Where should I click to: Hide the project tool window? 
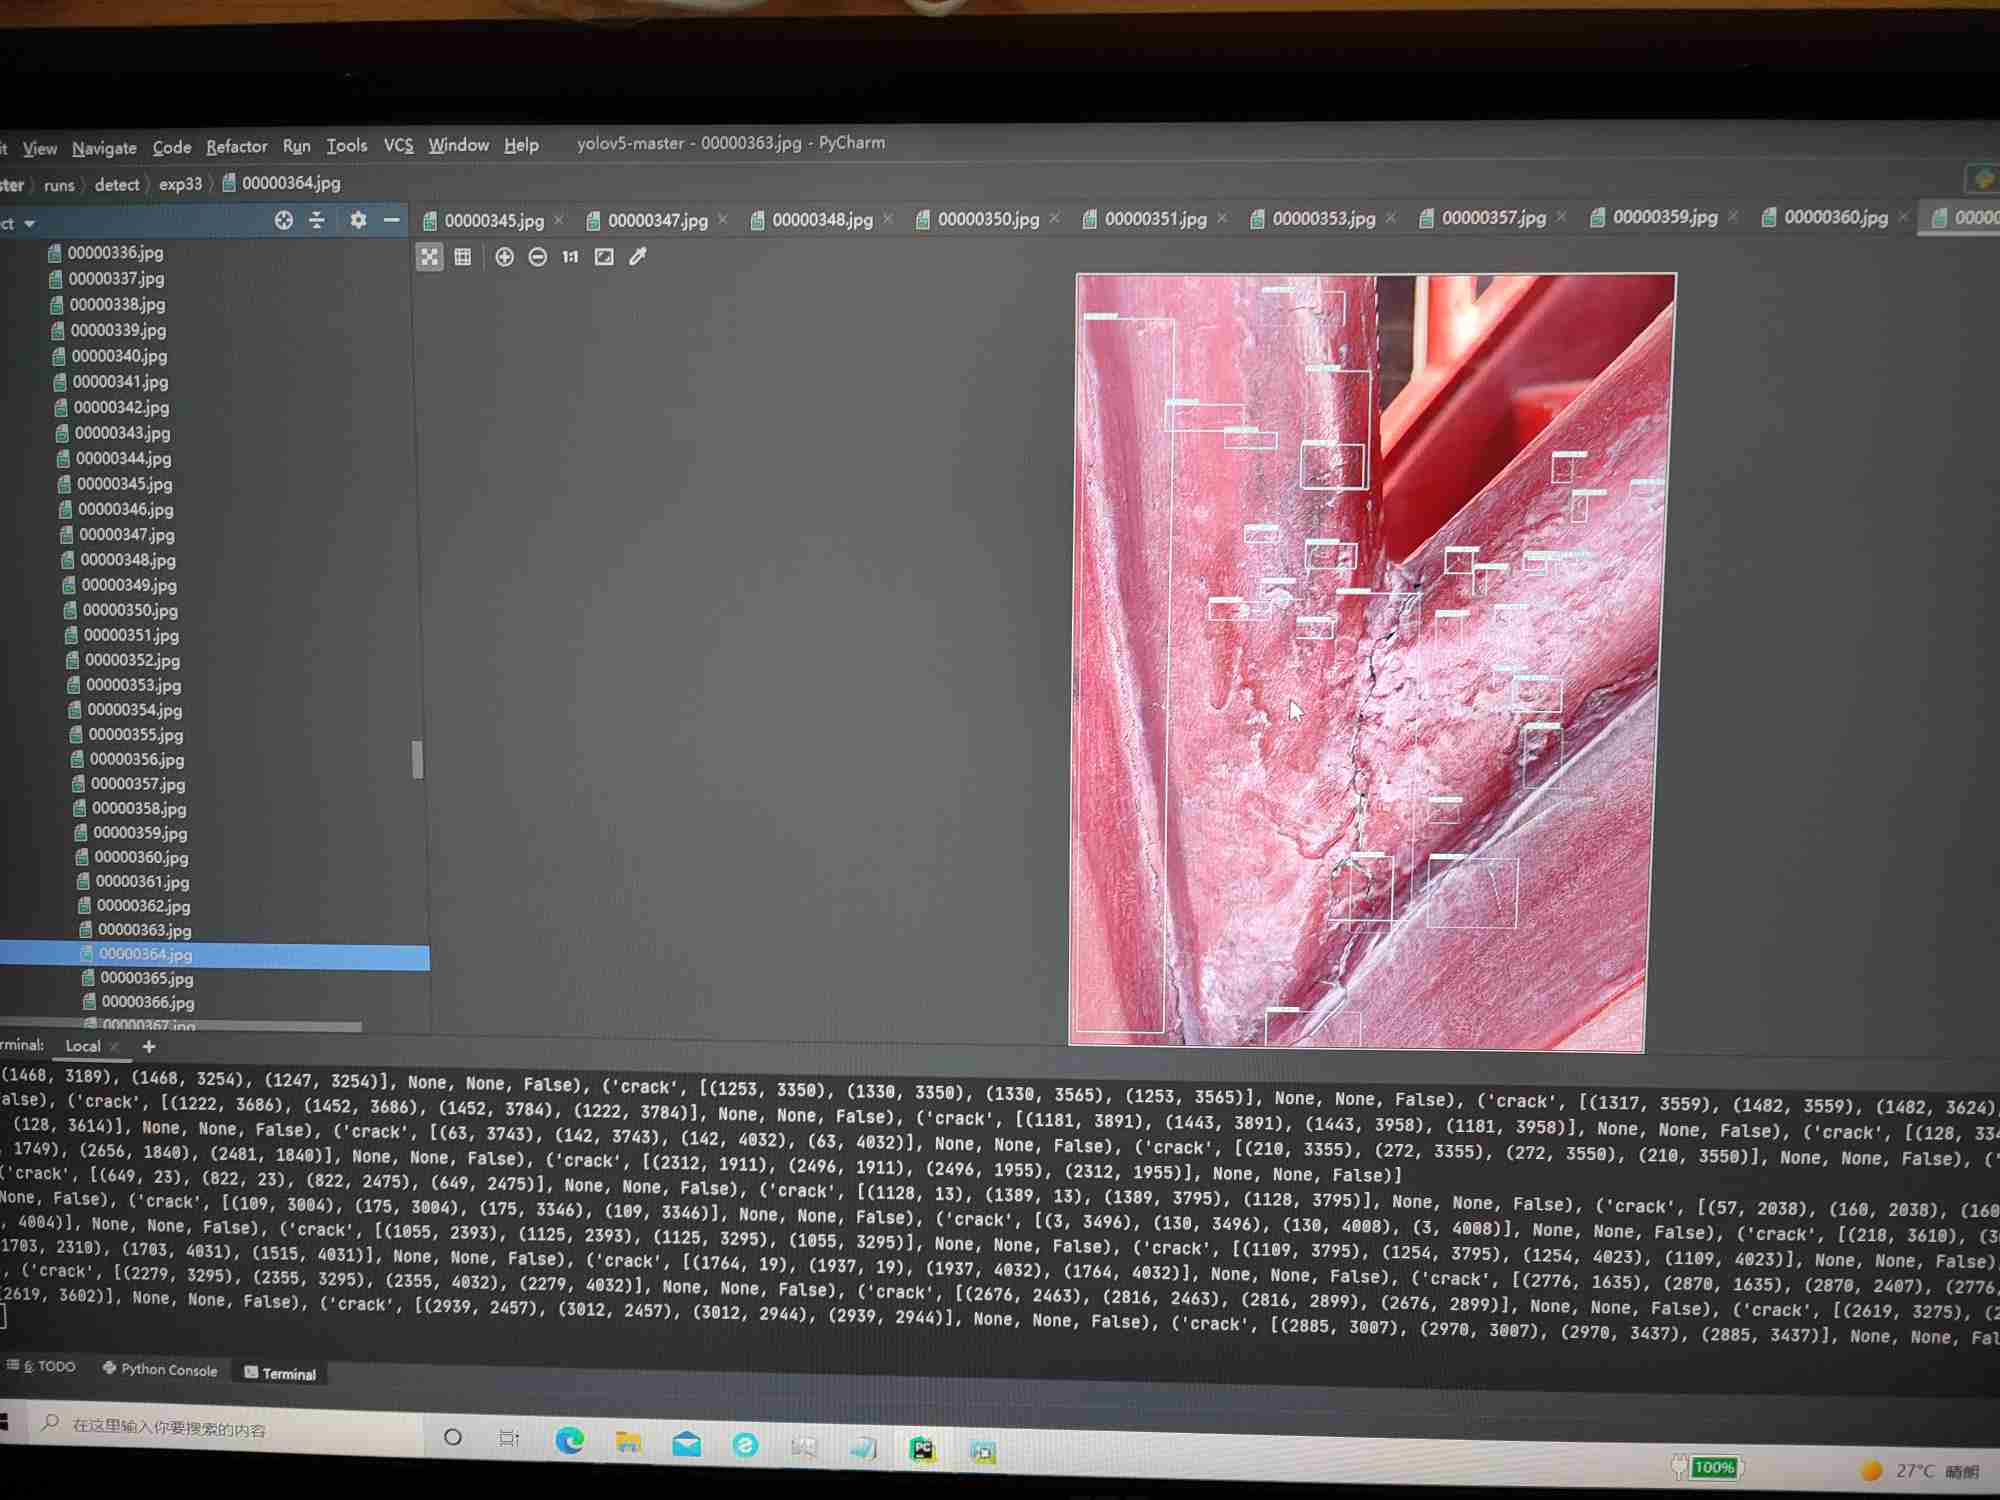pyautogui.click(x=392, y=220)
